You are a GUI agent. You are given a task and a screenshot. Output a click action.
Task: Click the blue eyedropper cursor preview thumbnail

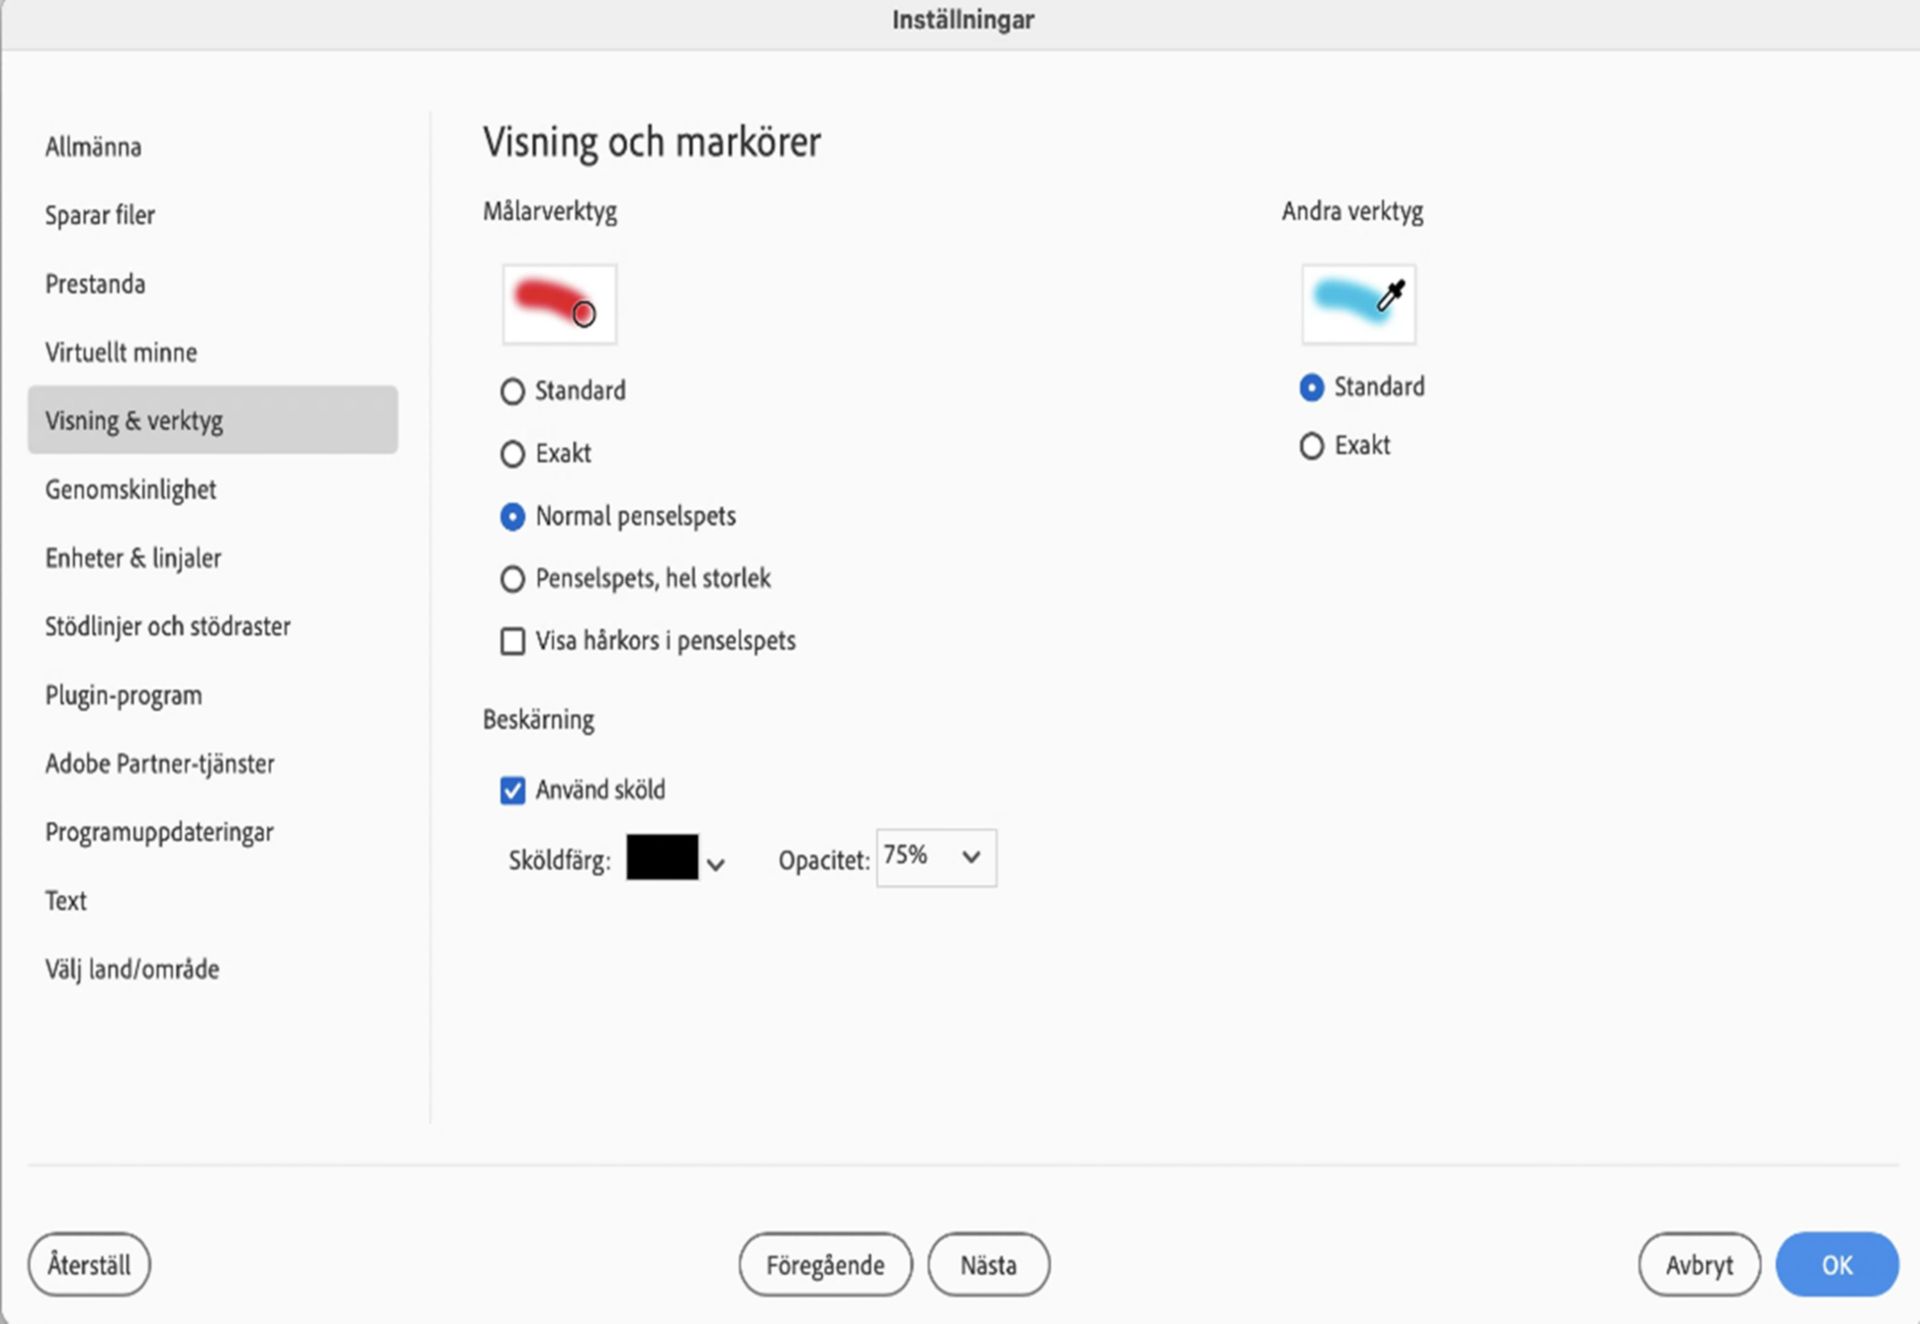tap(1358, 304)
